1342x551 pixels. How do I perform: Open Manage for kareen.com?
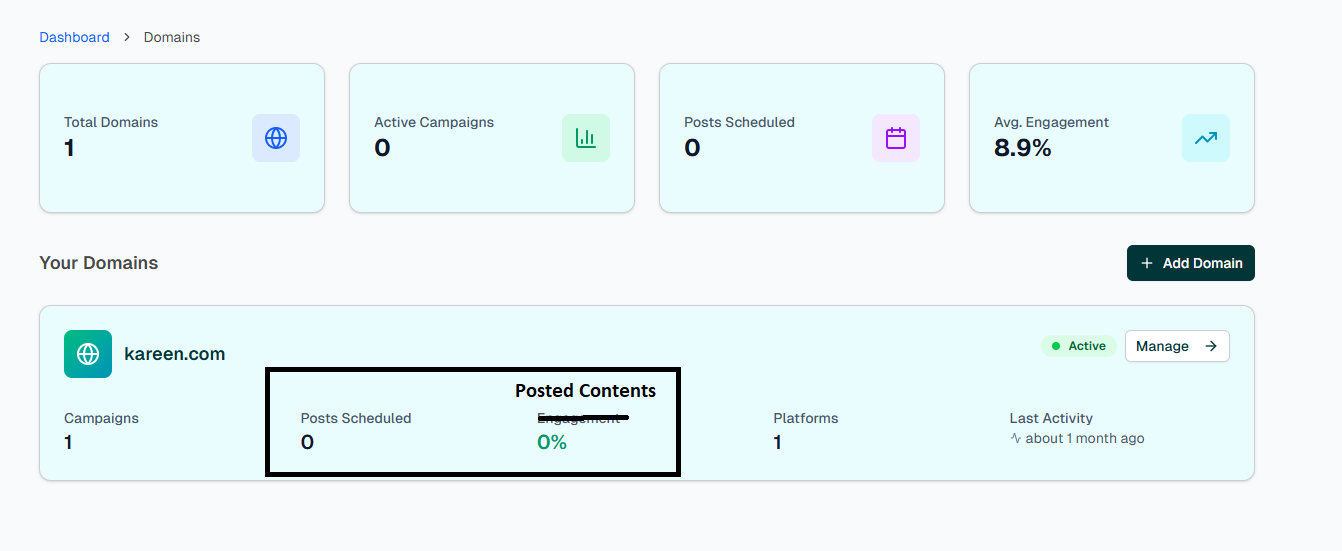coord(1176,346)
